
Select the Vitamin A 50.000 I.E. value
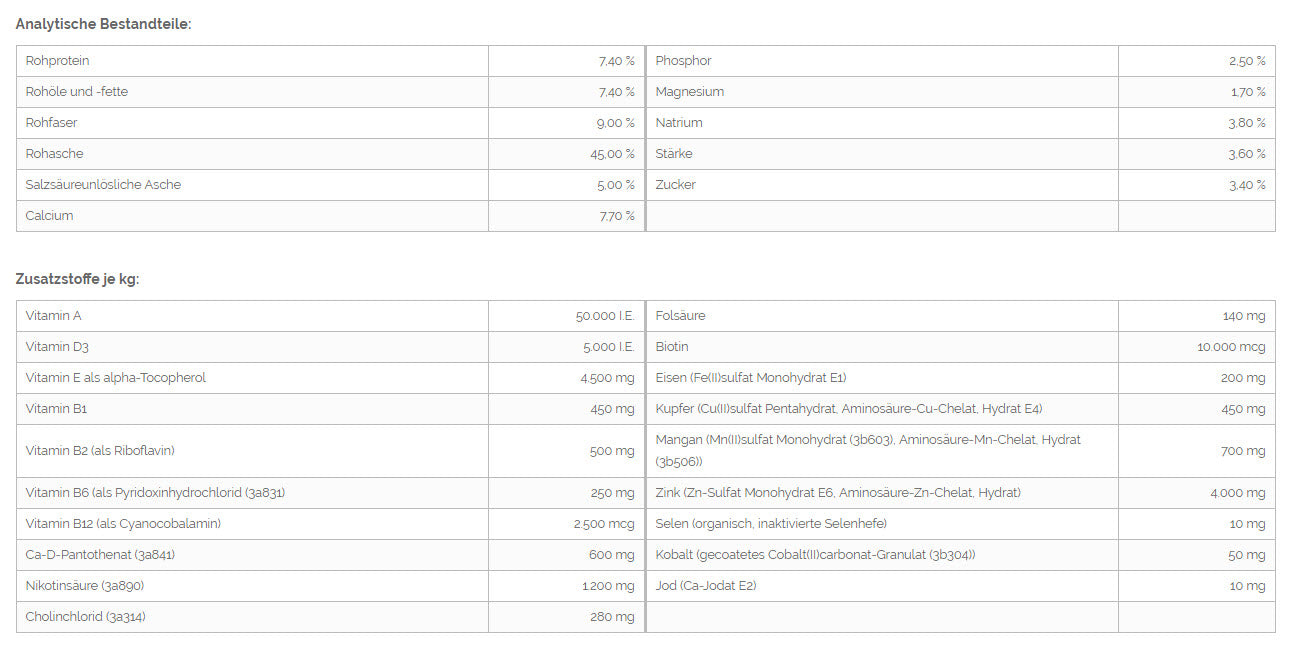(x=605, y=316)
